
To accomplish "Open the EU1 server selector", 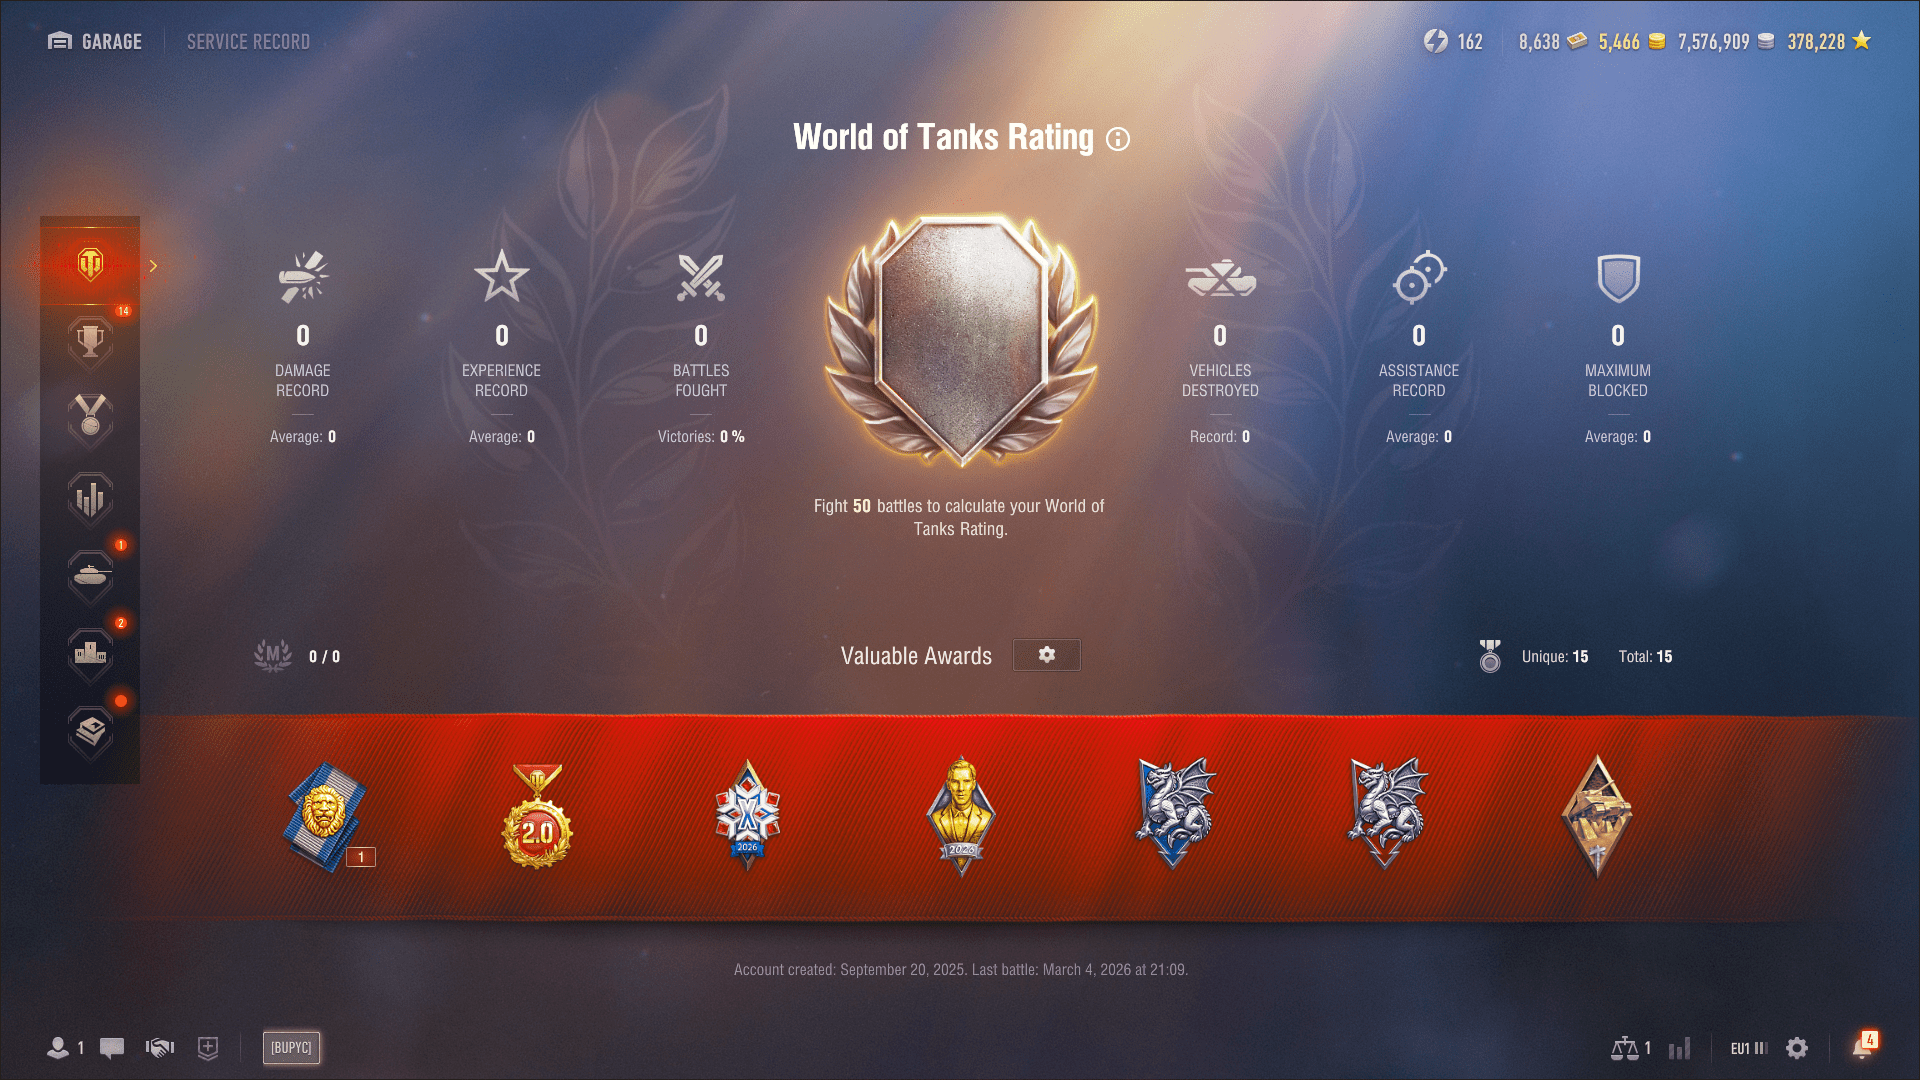I will pos(1749,1048).
